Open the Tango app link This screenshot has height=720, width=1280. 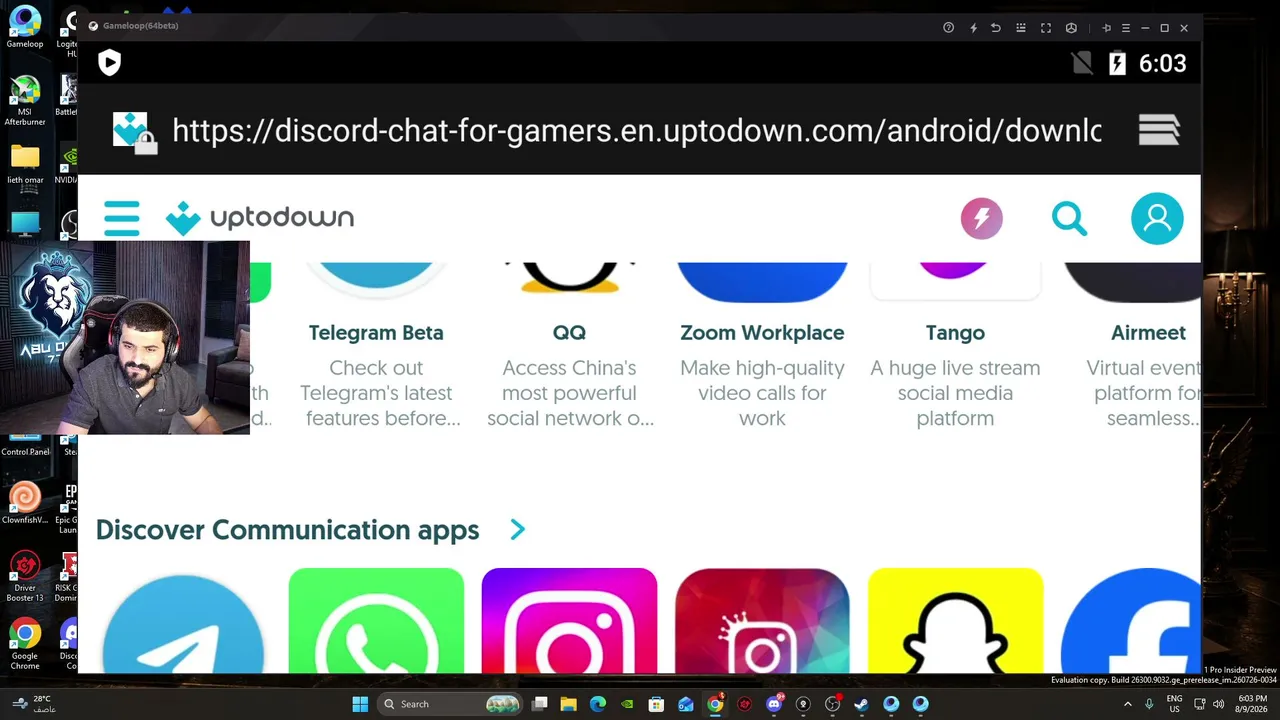click(x=955, y=333)
